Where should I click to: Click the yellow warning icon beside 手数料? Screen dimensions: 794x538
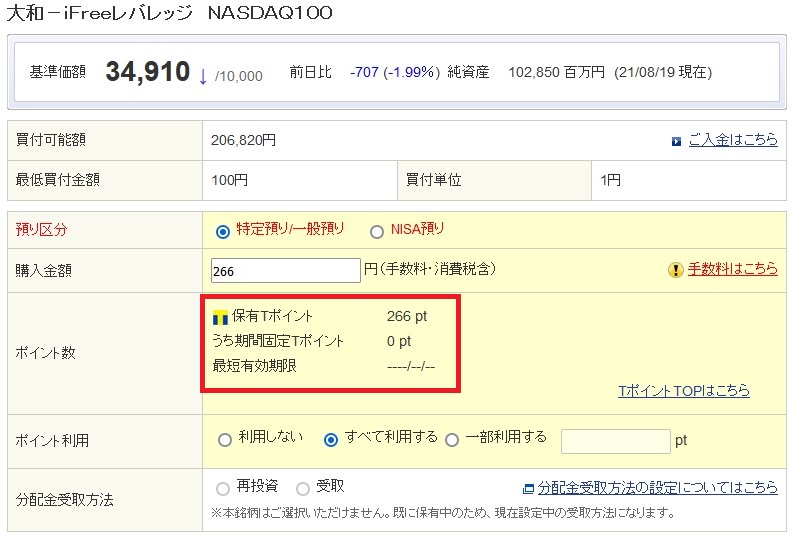[676, 270]
